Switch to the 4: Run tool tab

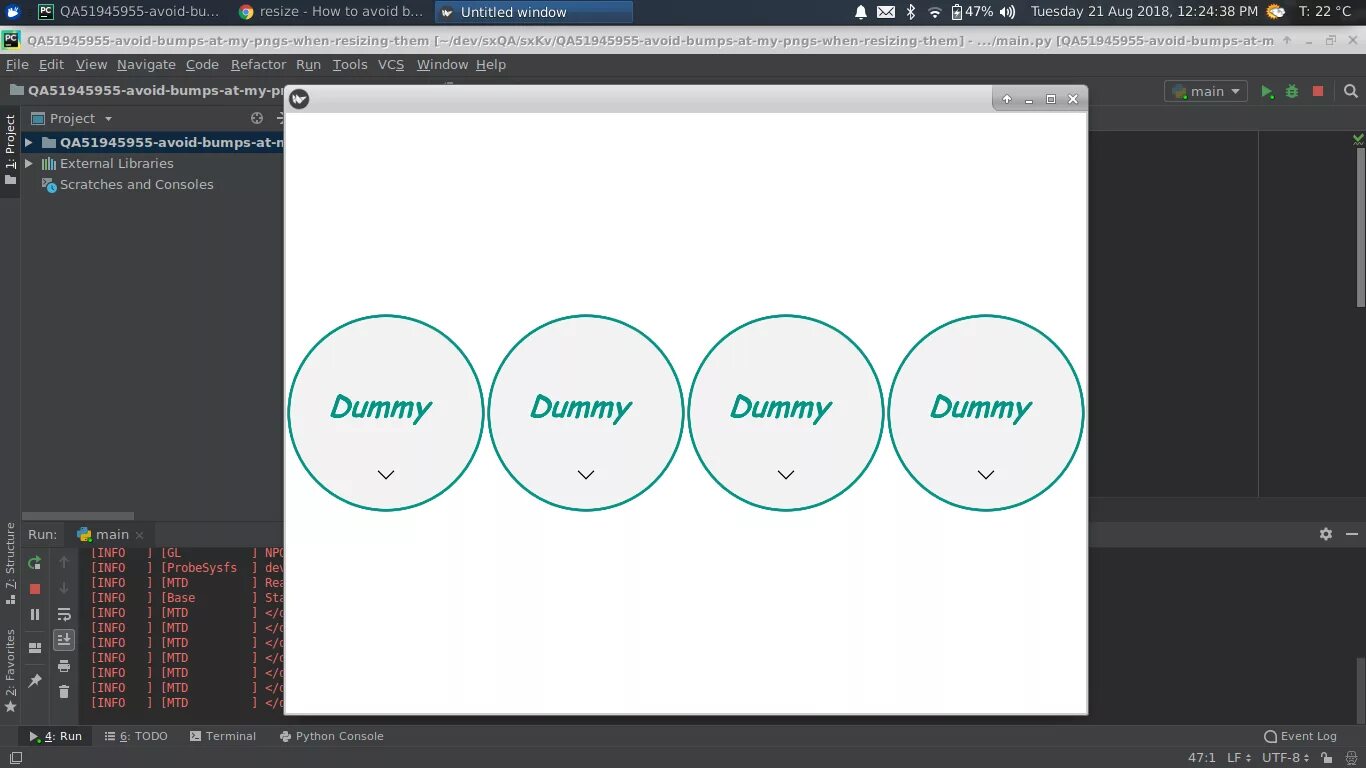(x=56, y=736)
